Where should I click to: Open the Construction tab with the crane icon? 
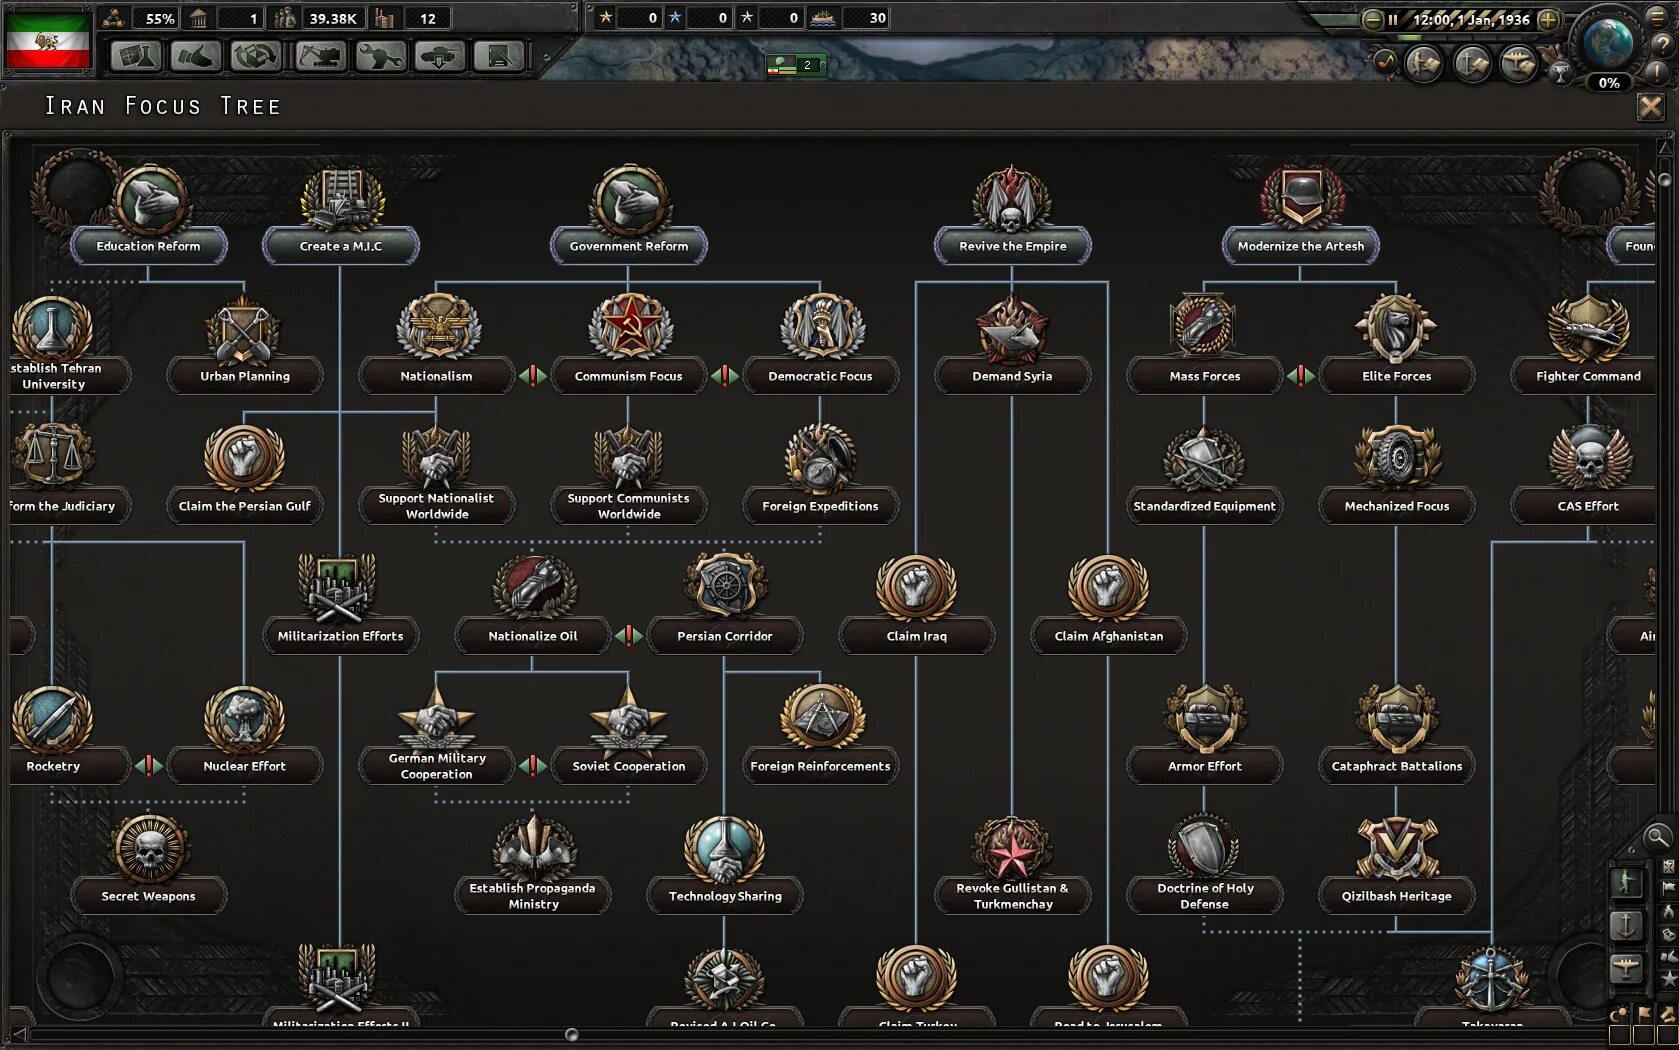[x=319, y=56]
